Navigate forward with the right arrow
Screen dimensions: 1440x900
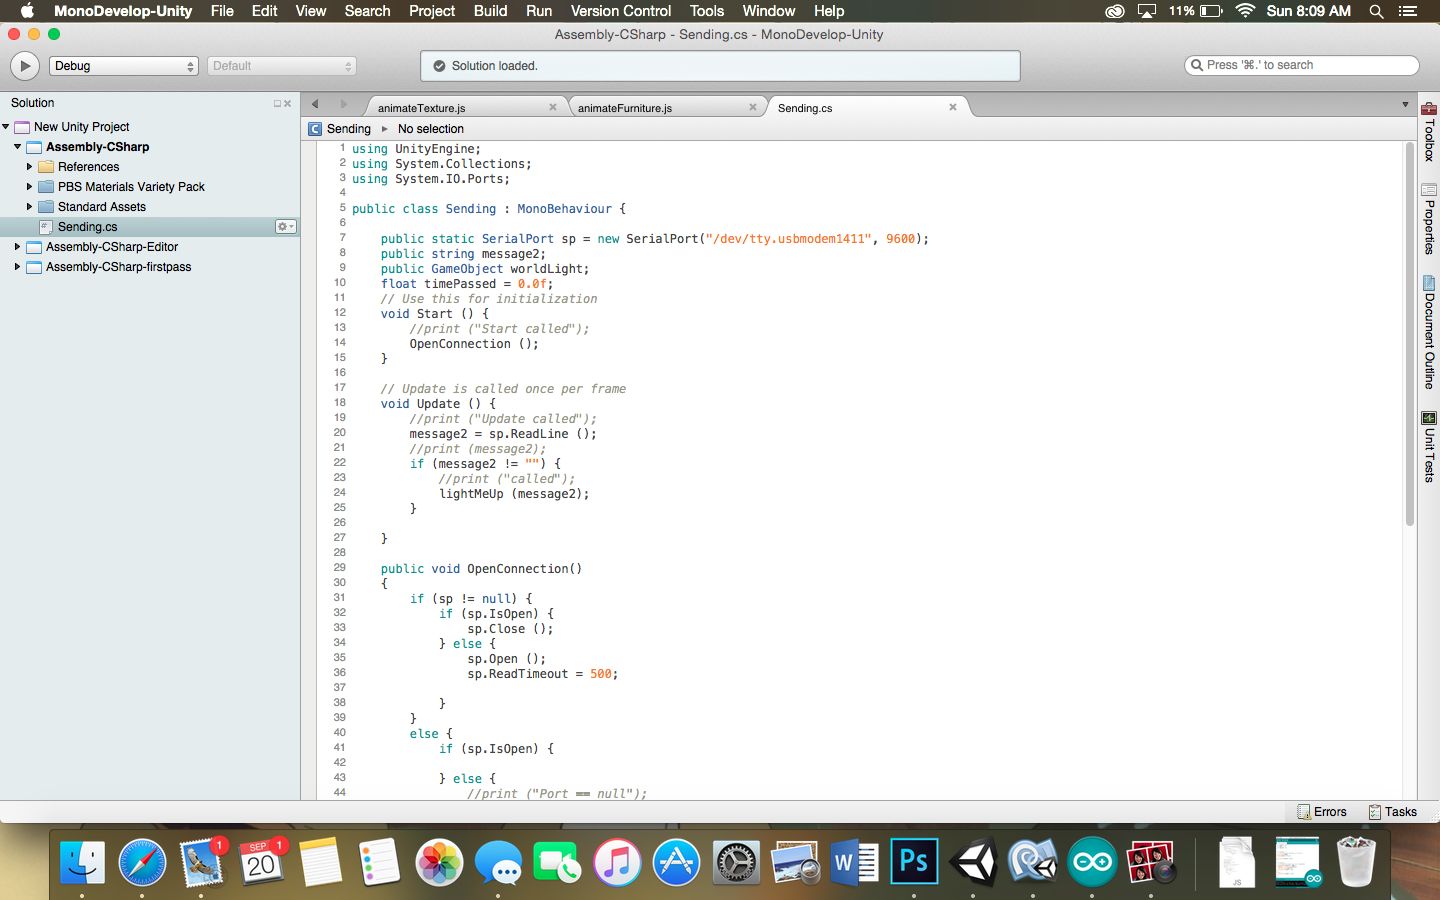[x=343, y=104]
